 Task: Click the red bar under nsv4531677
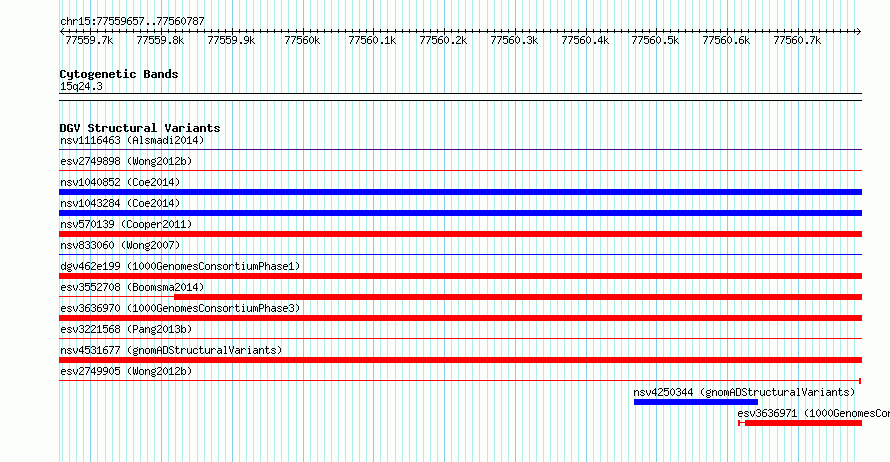point(460,360)
